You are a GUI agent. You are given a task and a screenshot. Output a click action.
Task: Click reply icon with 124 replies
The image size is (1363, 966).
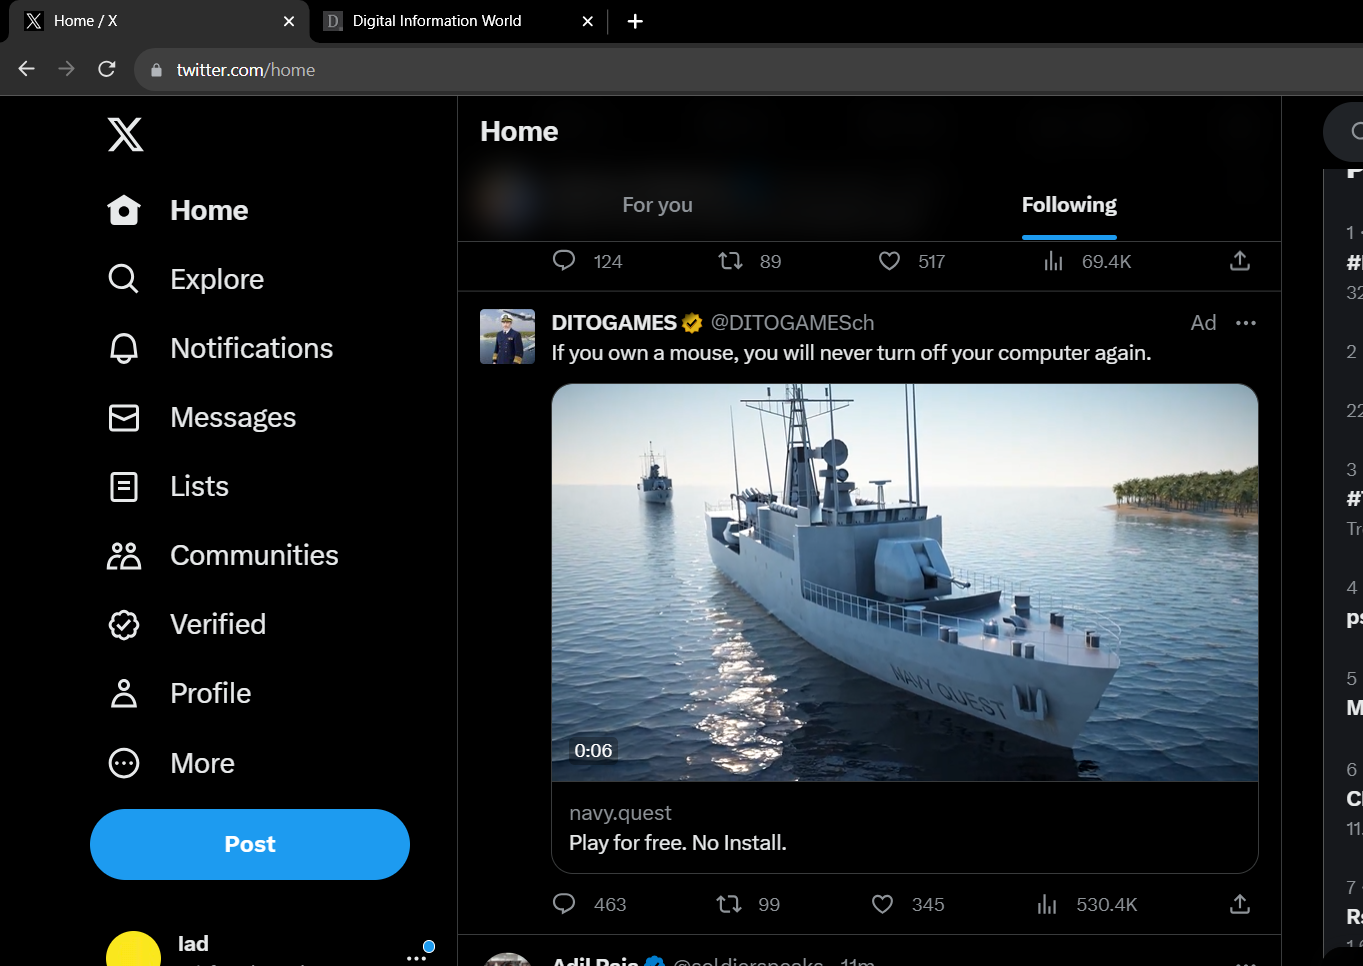point(564,261)
